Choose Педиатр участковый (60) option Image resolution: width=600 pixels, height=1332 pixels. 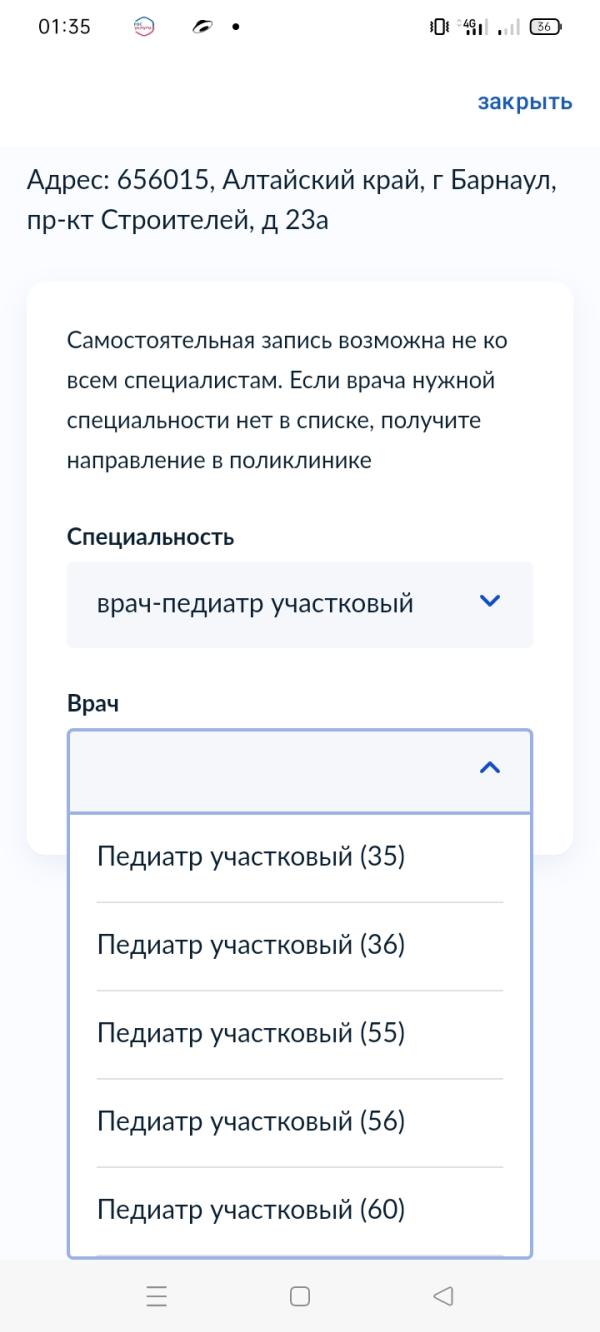251,1210
